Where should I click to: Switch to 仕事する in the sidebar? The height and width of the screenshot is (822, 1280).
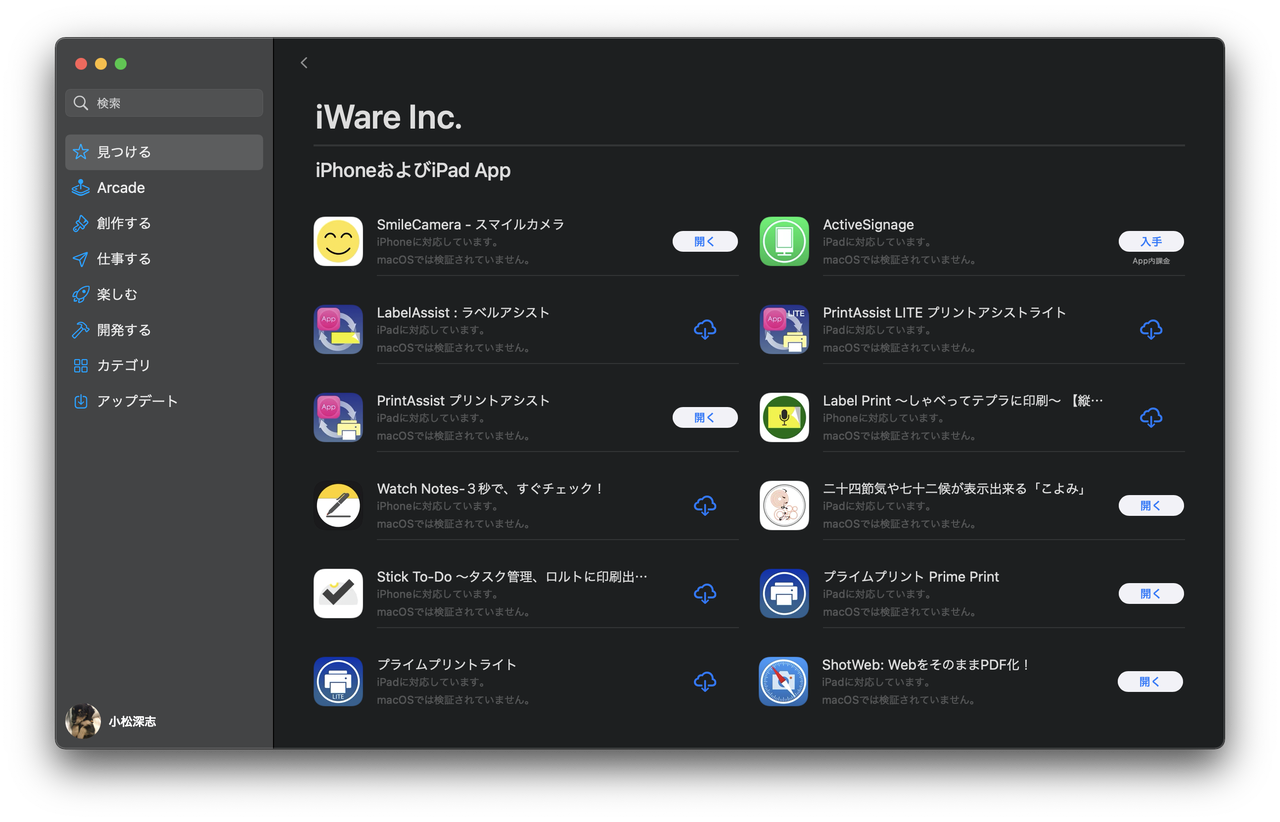(164, 259)
